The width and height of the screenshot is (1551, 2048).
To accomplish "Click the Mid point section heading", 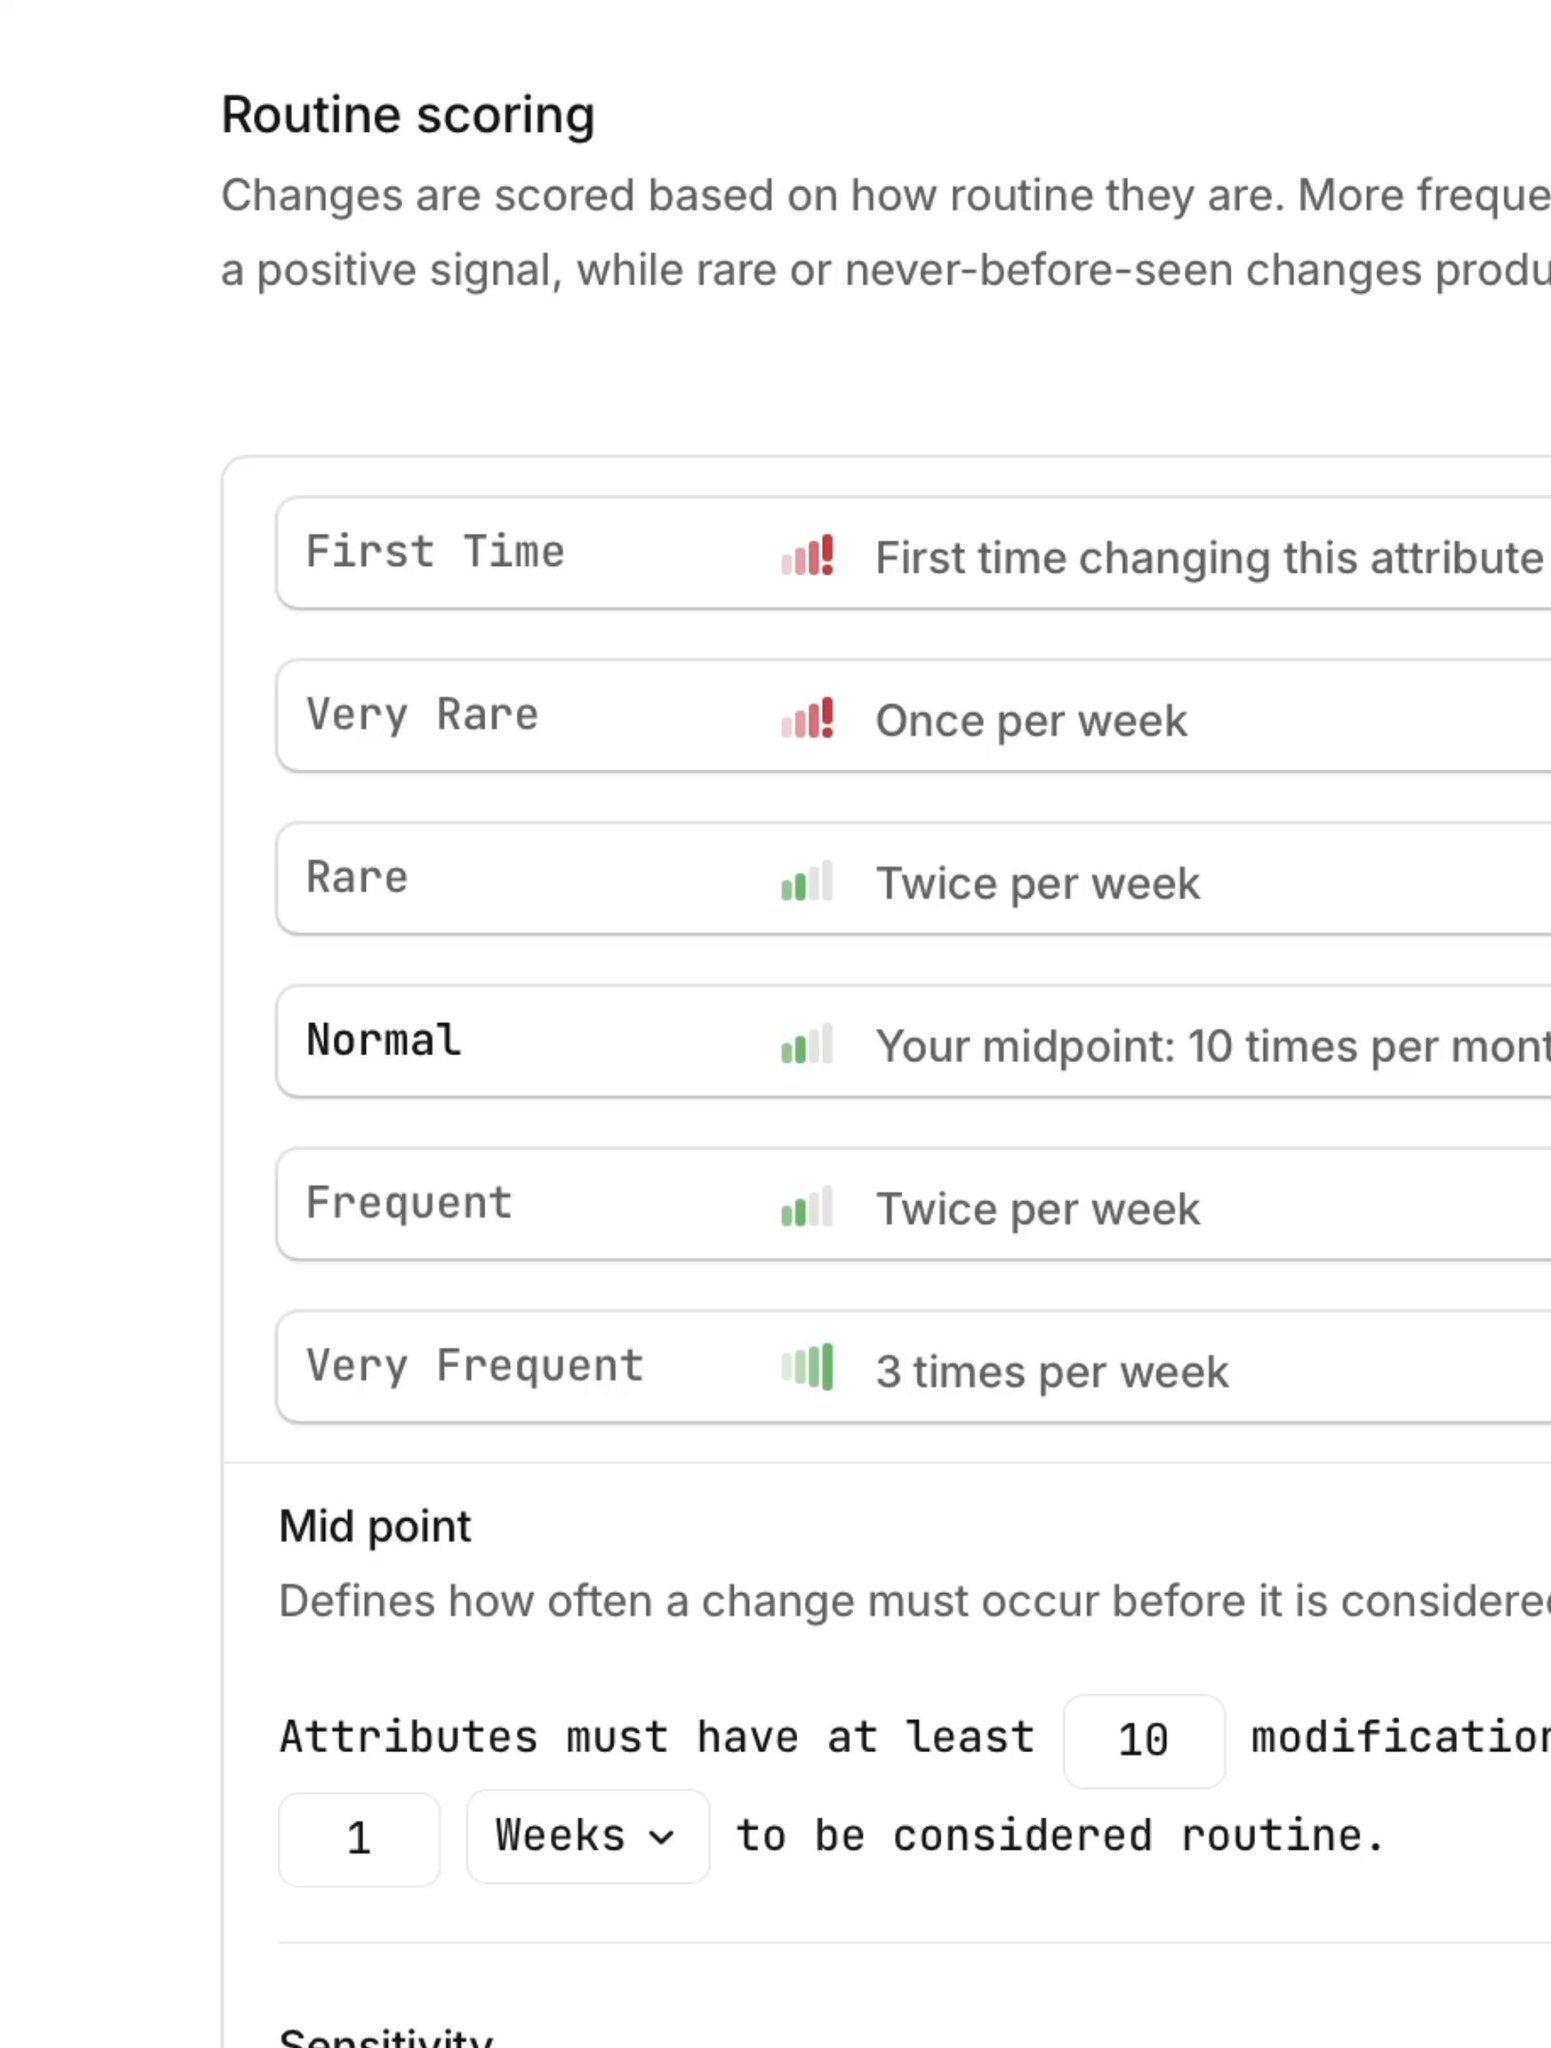I will (375, 1526).
